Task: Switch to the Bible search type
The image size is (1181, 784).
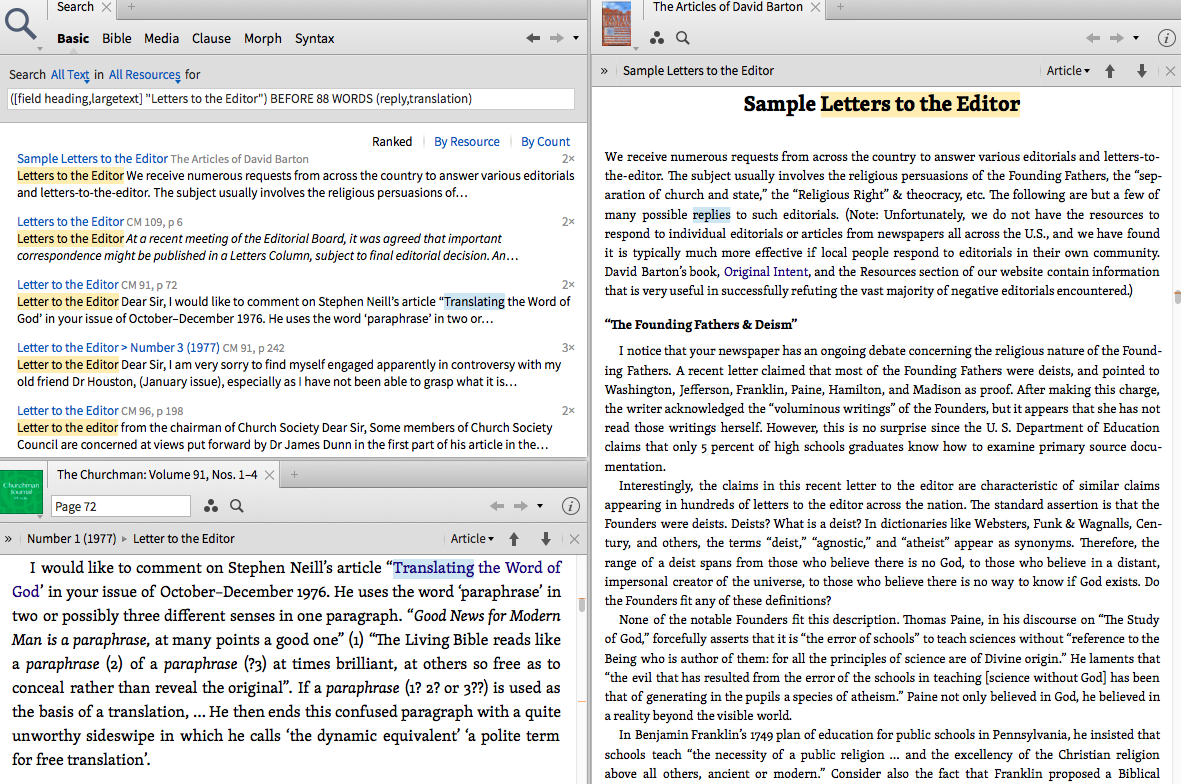Action: [x=117, y=38]
